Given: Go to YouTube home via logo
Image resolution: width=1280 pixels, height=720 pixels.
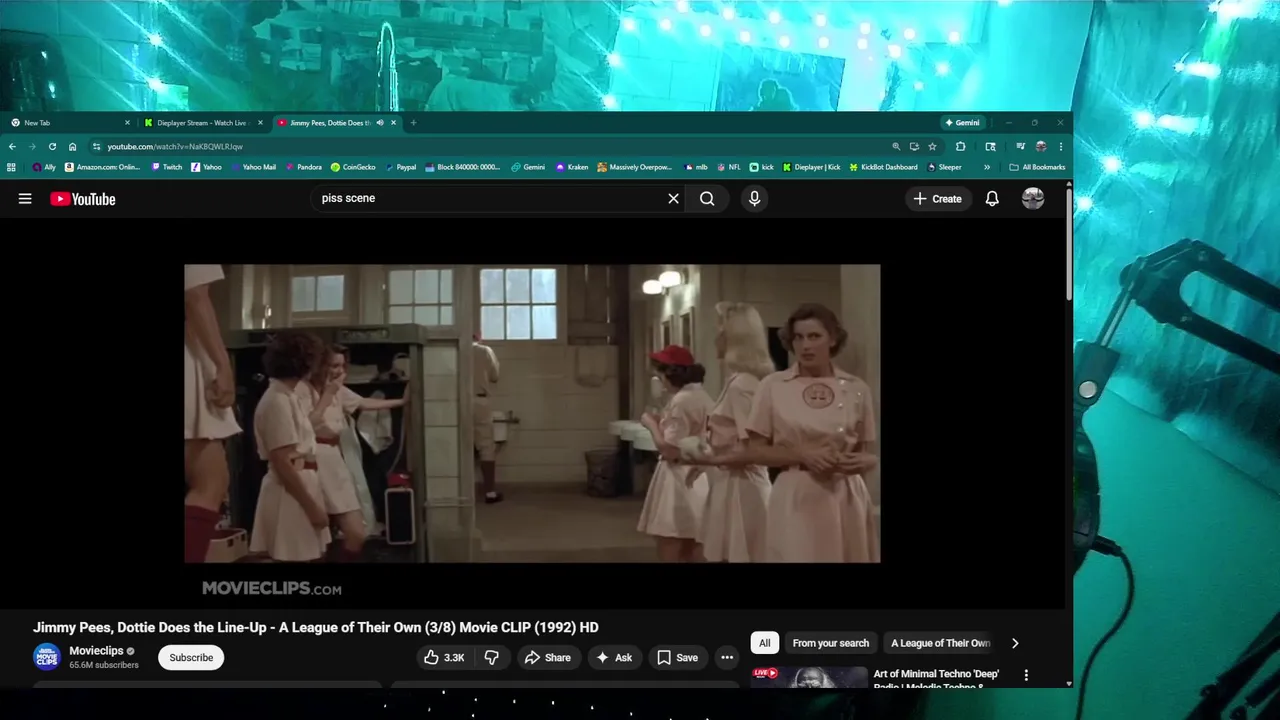Looking at the screenshot, I should click(83, 199).
